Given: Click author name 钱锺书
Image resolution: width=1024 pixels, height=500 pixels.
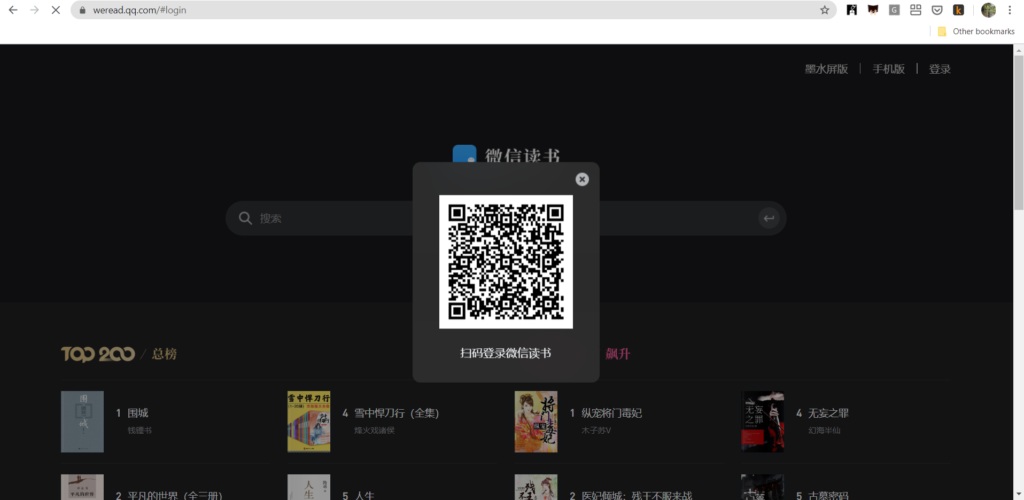Looking at the screenshot, I should [139, 430].
